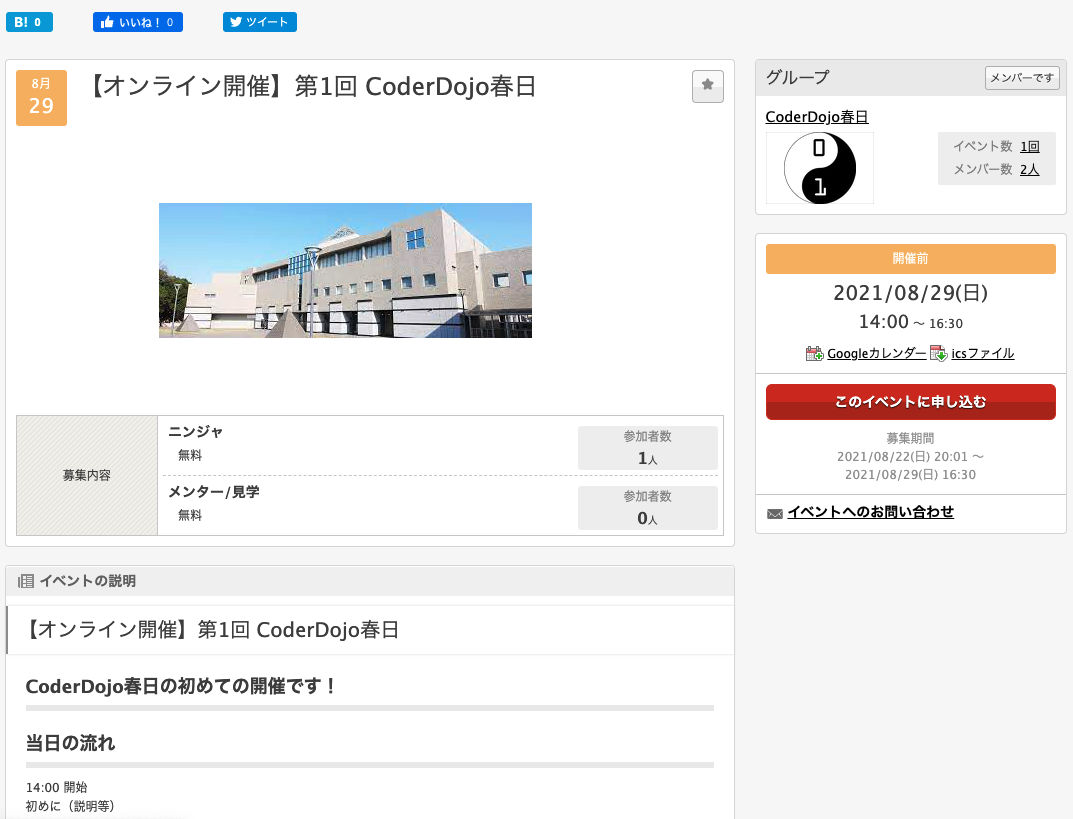The image size is (1073, 819).
Task: Open イベントへのお問い合わせ link
Action: [x=870, y=512]
